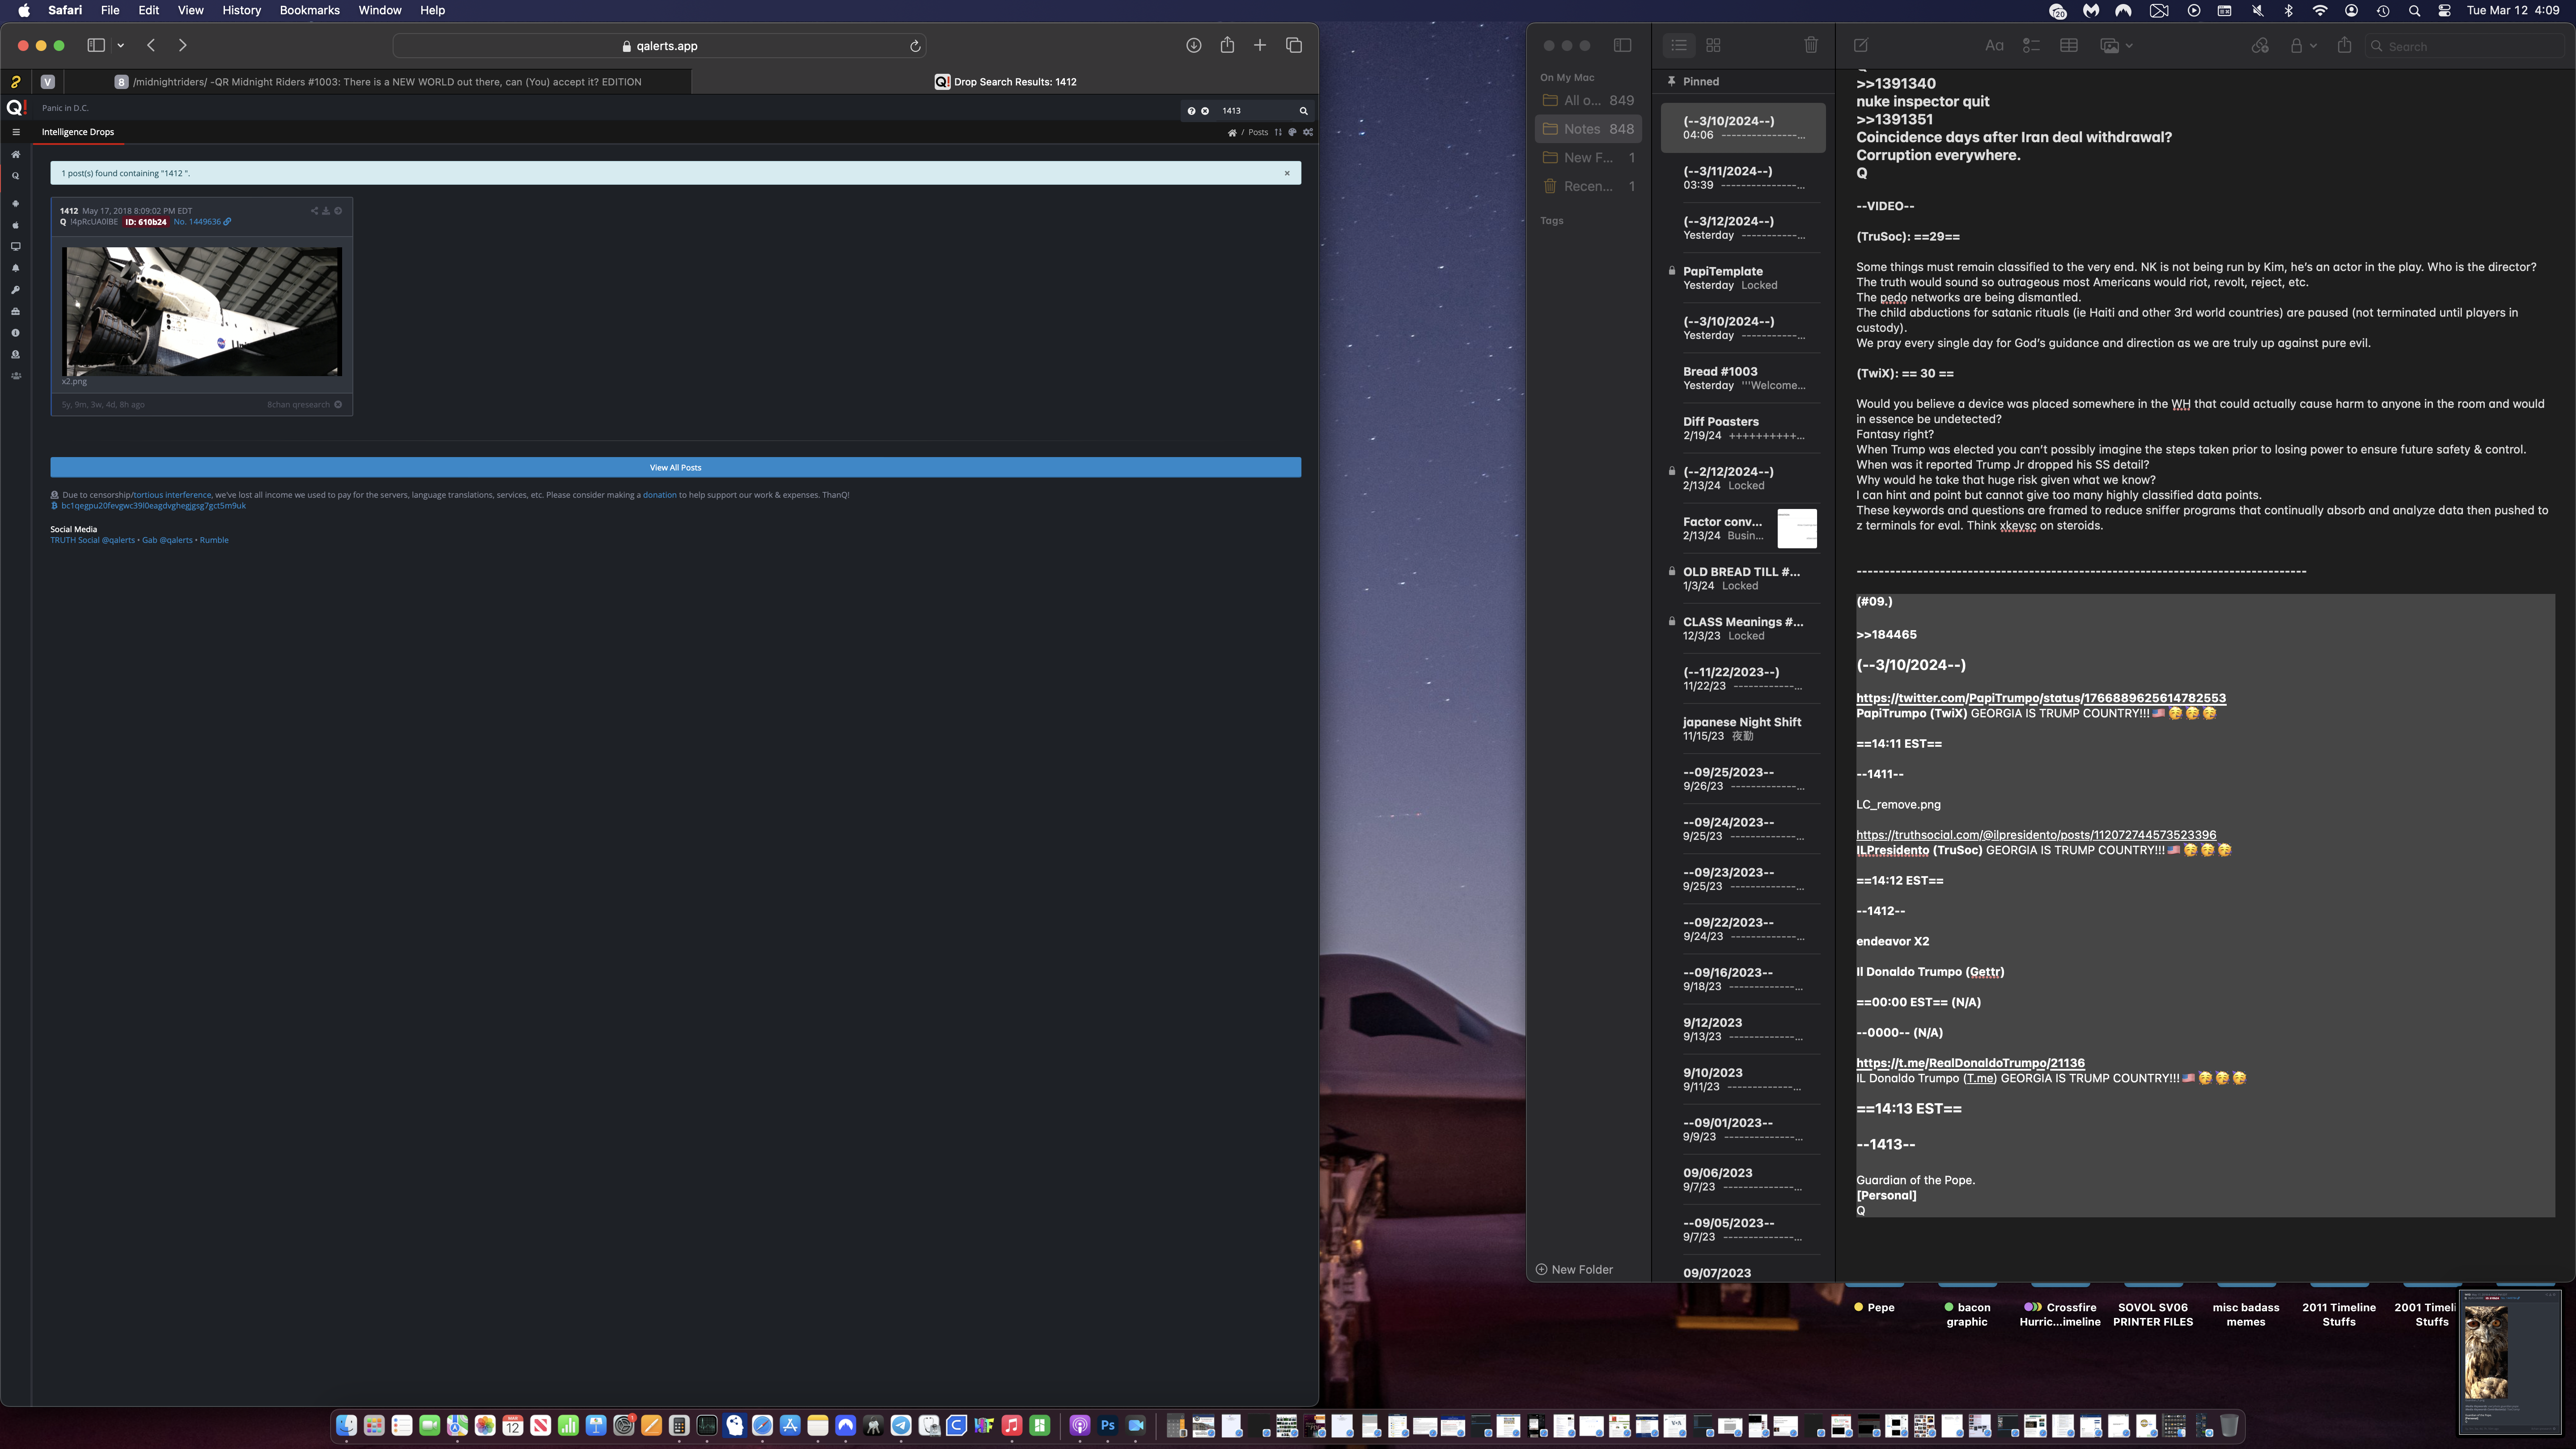Add a checklist in Notes toolbar
Screen dimensions: 2576x1449
(x=2031, y=45)
